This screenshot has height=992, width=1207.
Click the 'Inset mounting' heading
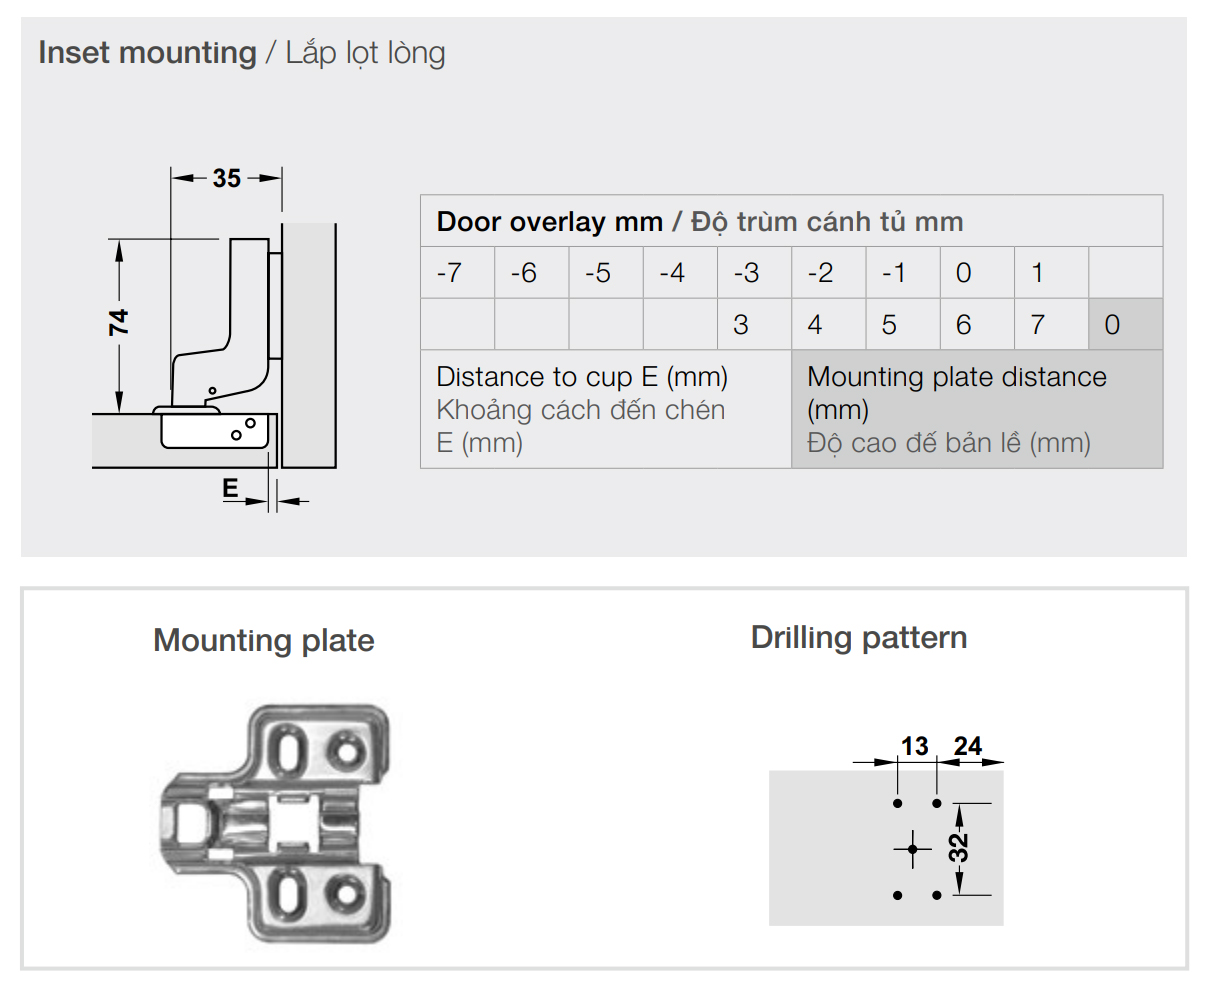[147, 53]
